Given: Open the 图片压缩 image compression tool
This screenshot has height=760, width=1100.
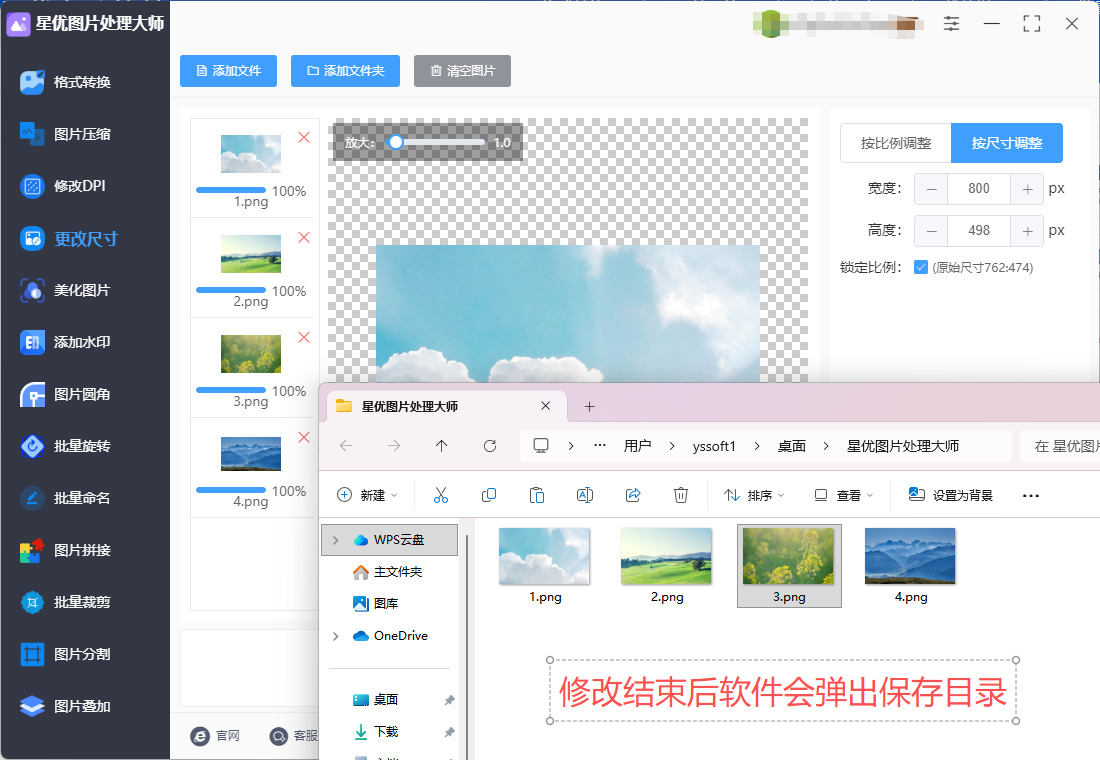Looking at the screenshot, I should pos(67,134).
